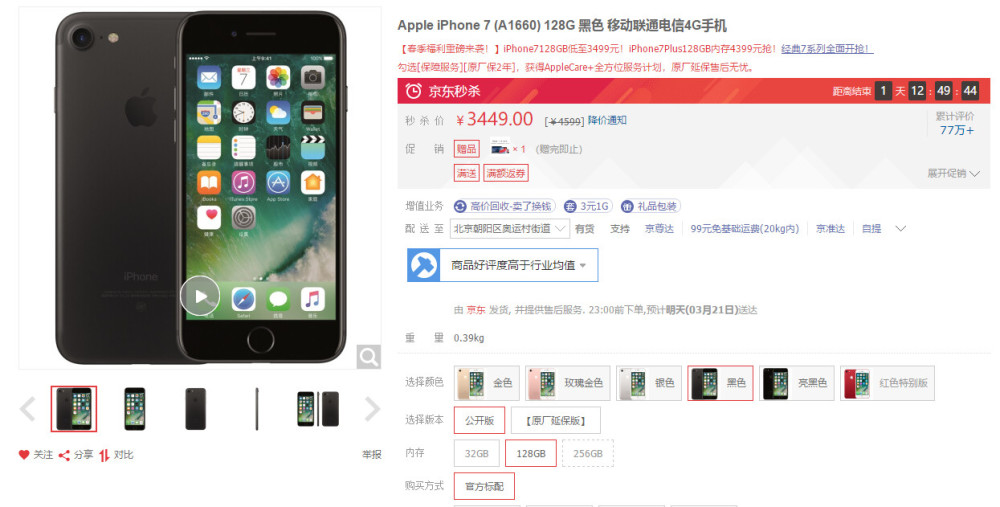Click the 高价回收 trade-in service icon
Viewport: 1000px width, 507px height.
point(460,207)
